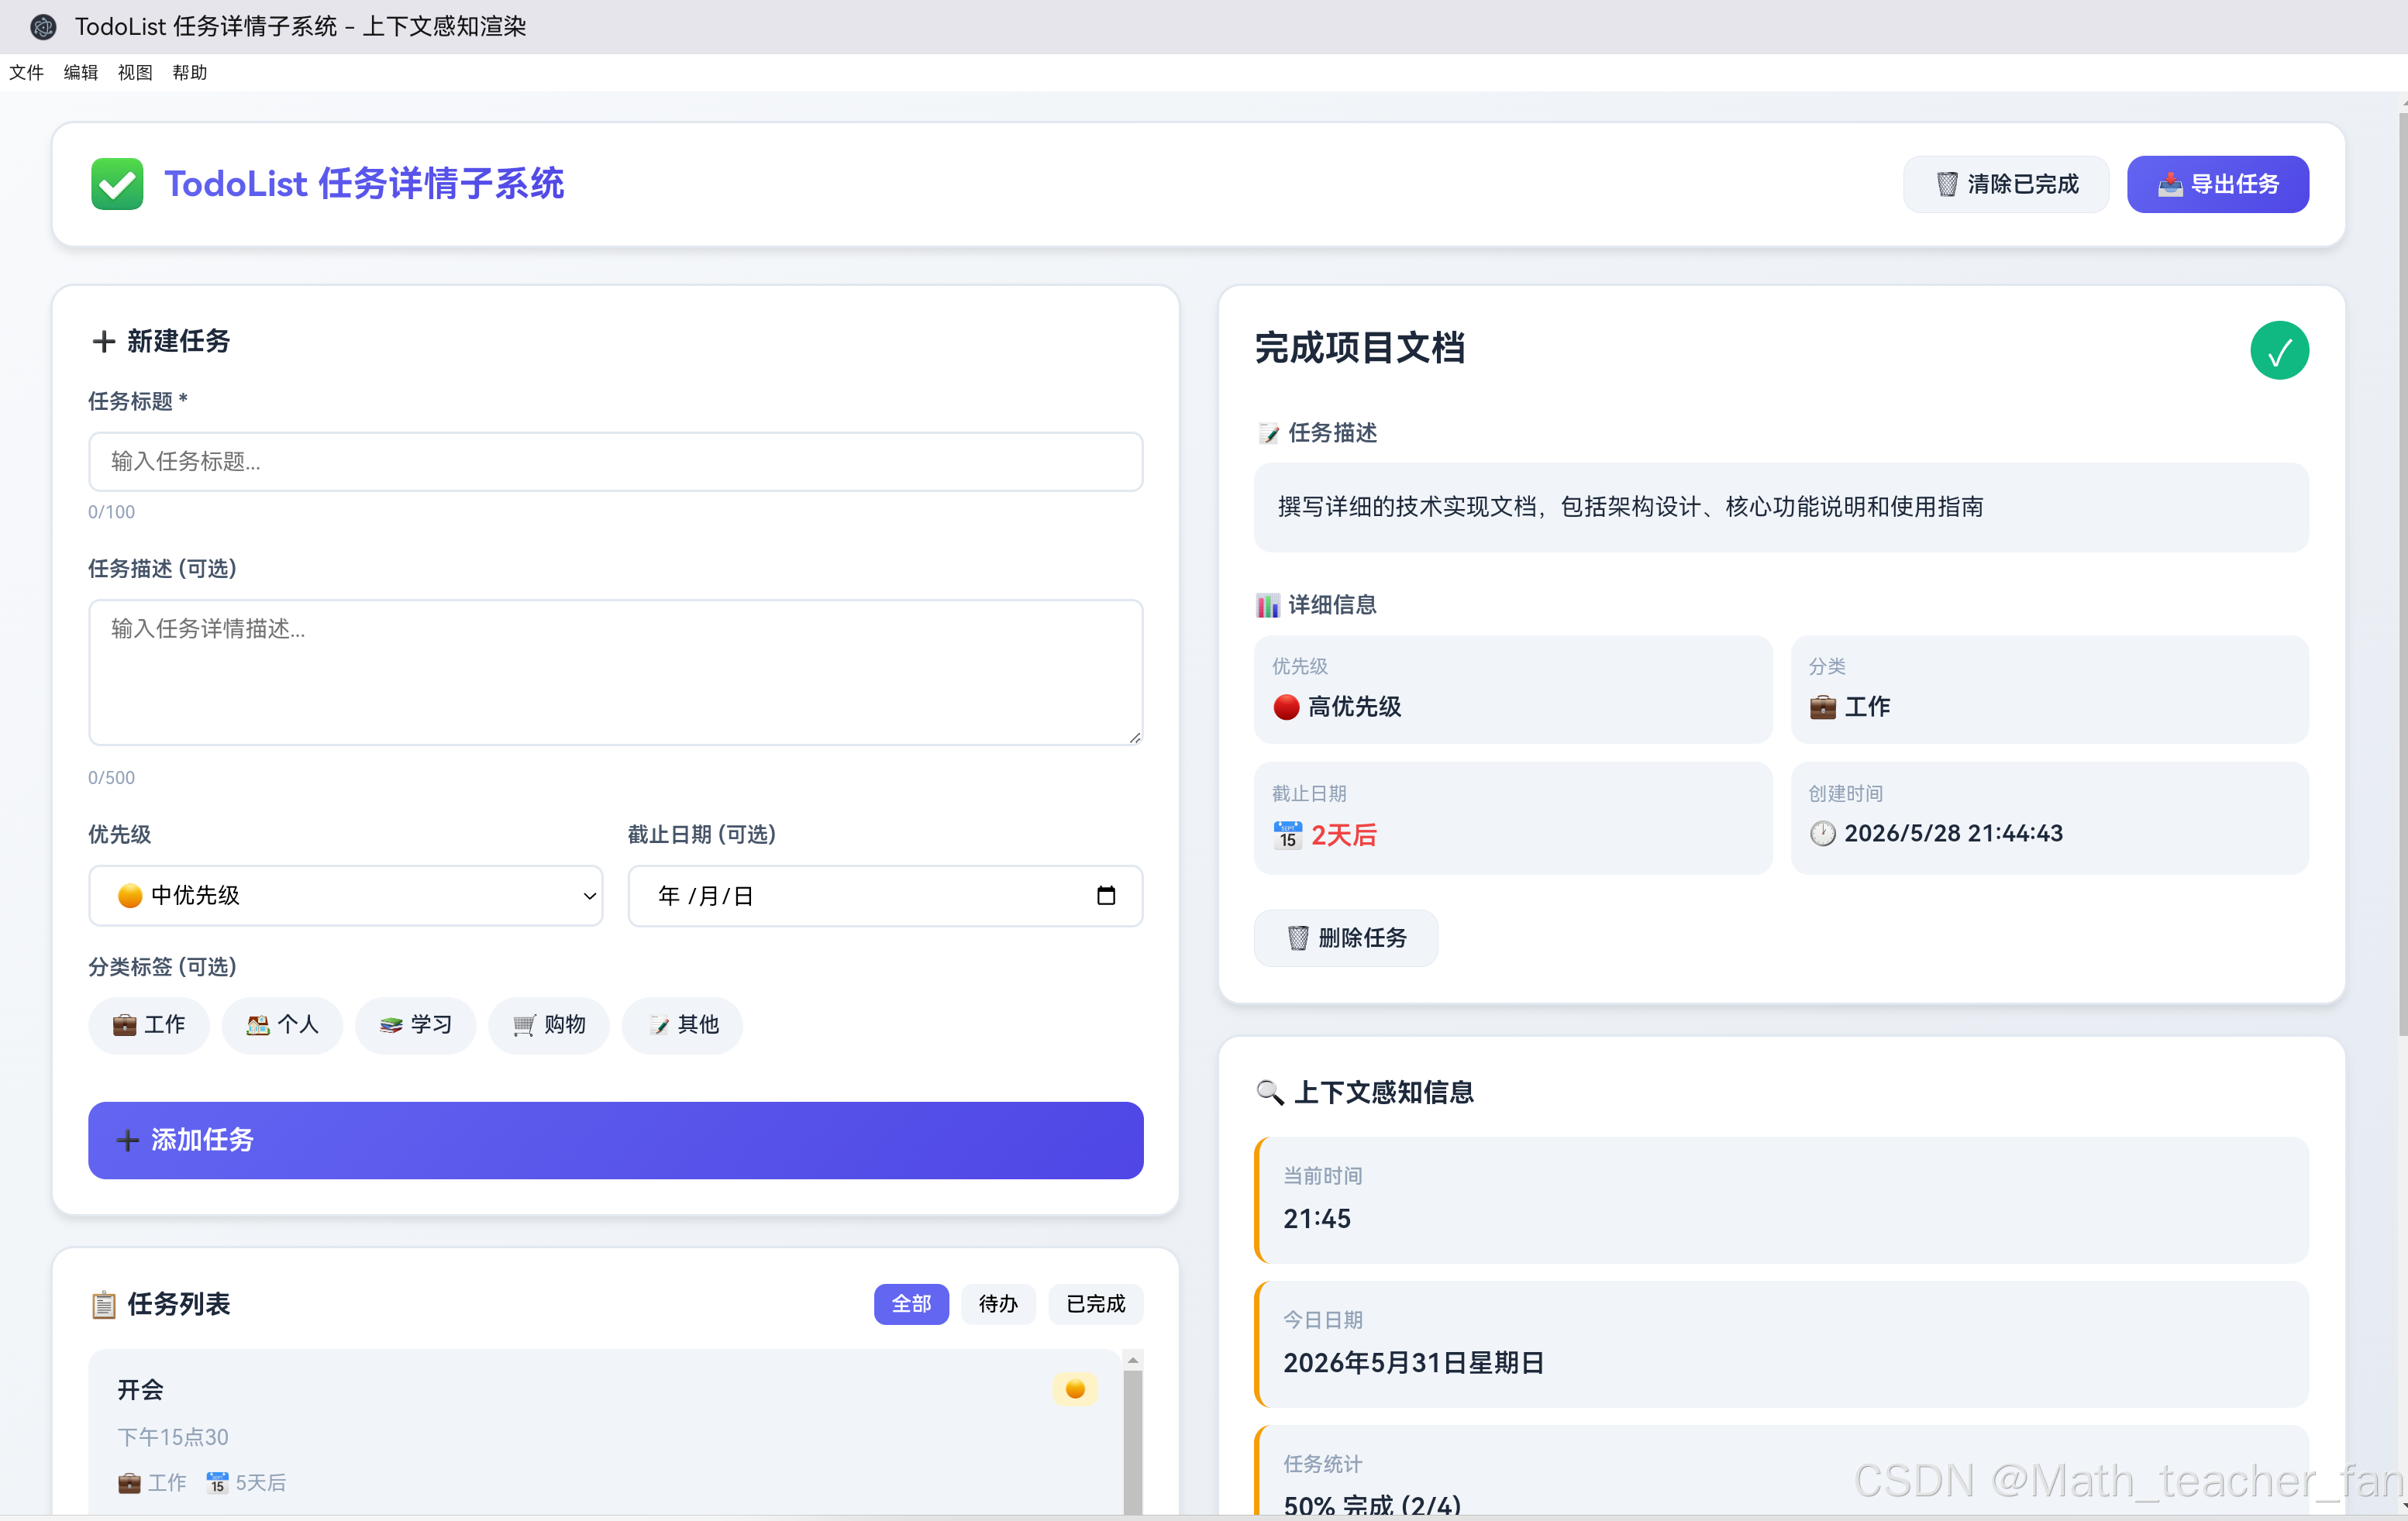The height and width of the screenshot is (1521, 2408).
Task: Click the plus icon beside 新建任务
Action: pos(103,342)
